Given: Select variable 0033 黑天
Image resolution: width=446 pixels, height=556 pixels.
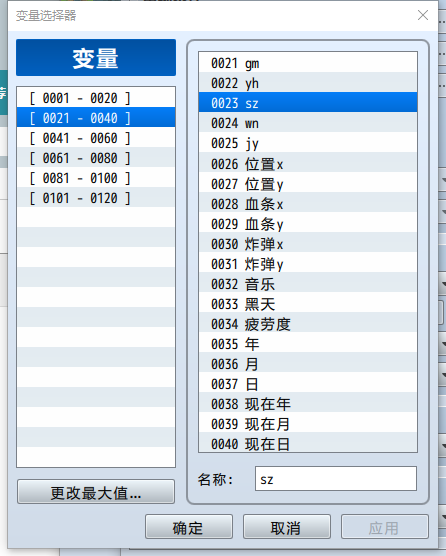Looking at the screenshot, I should 308,303.
